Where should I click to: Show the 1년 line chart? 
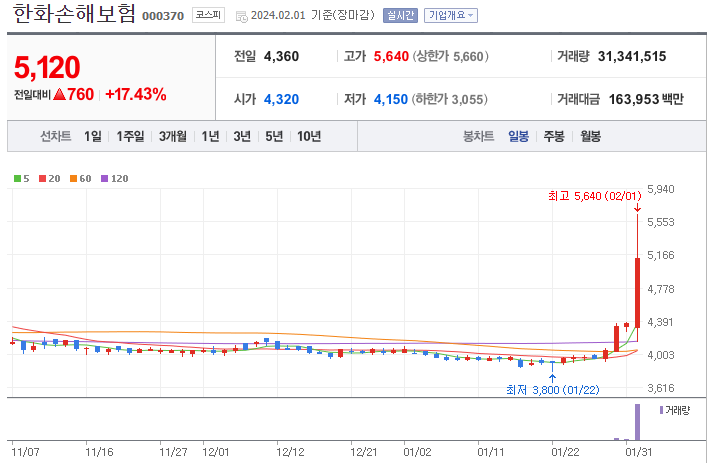210,136
